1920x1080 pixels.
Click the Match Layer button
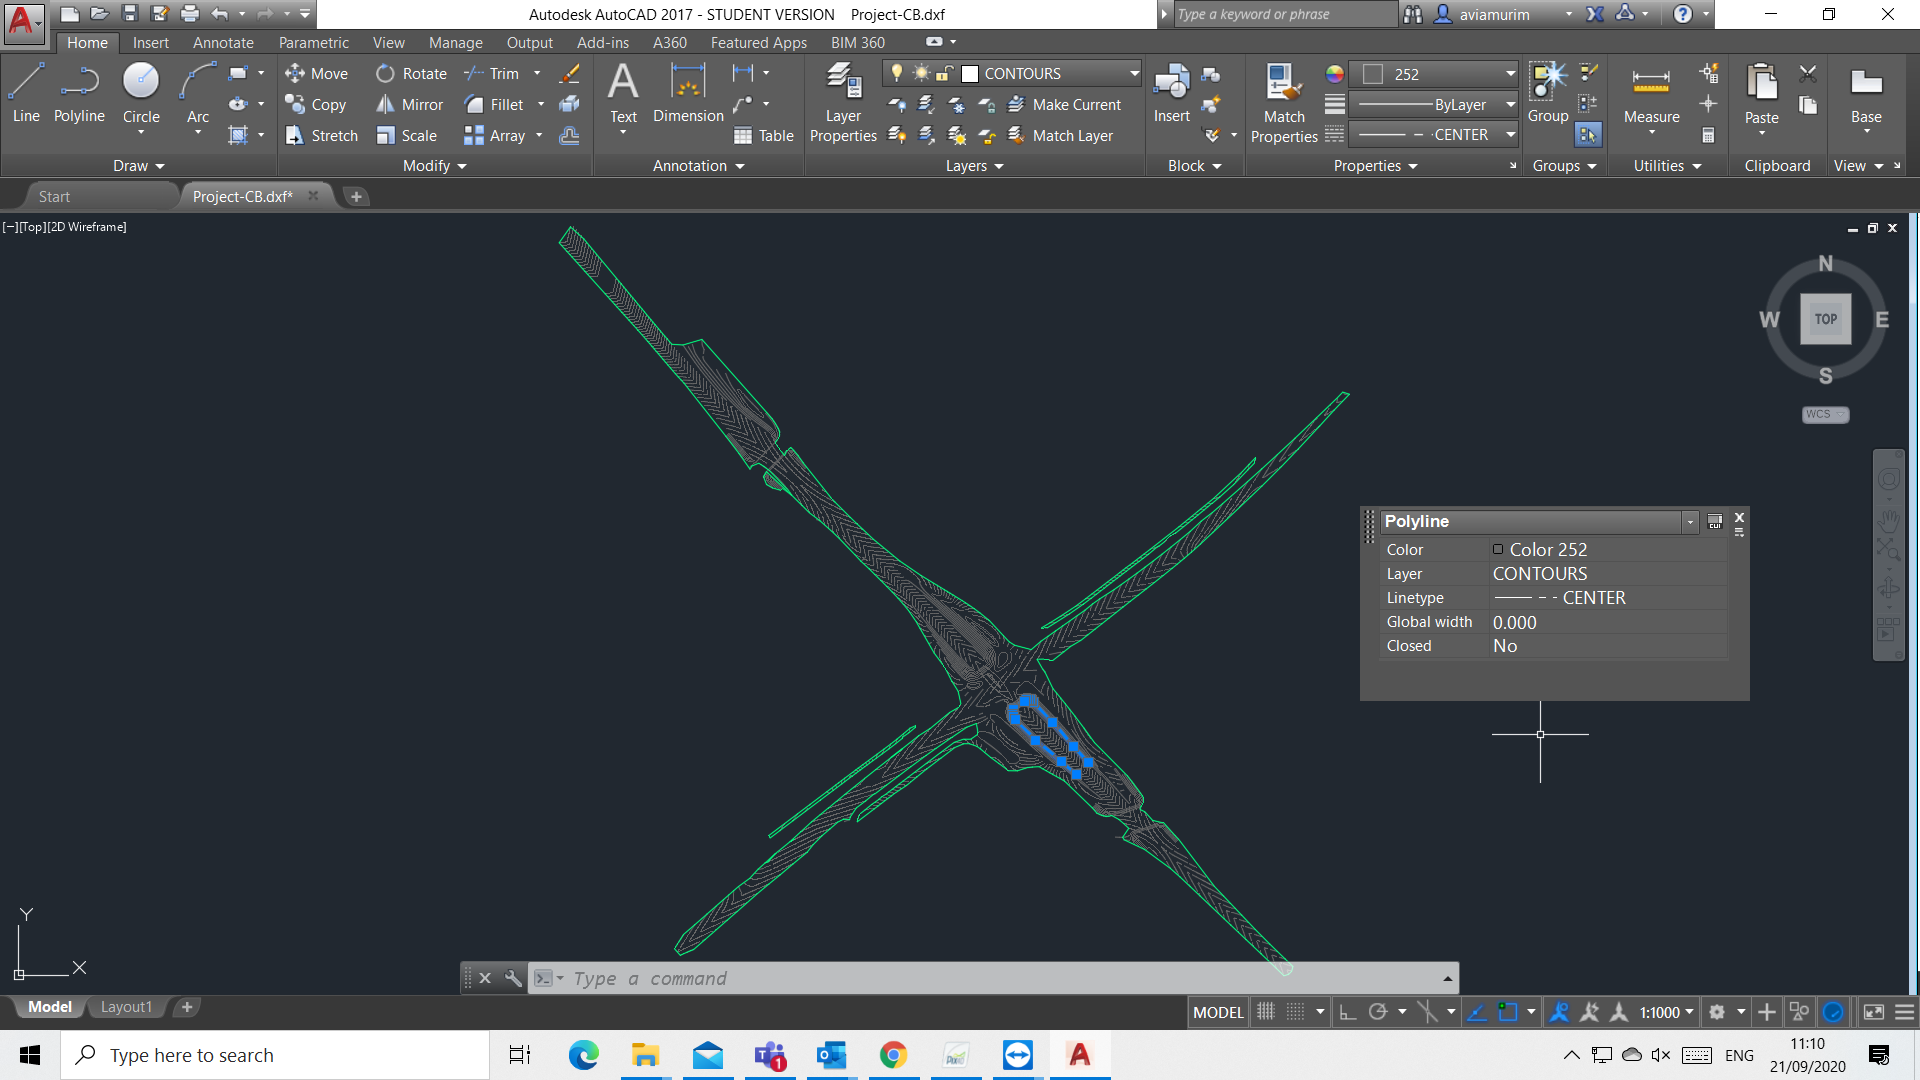[x=1061, y=136]
